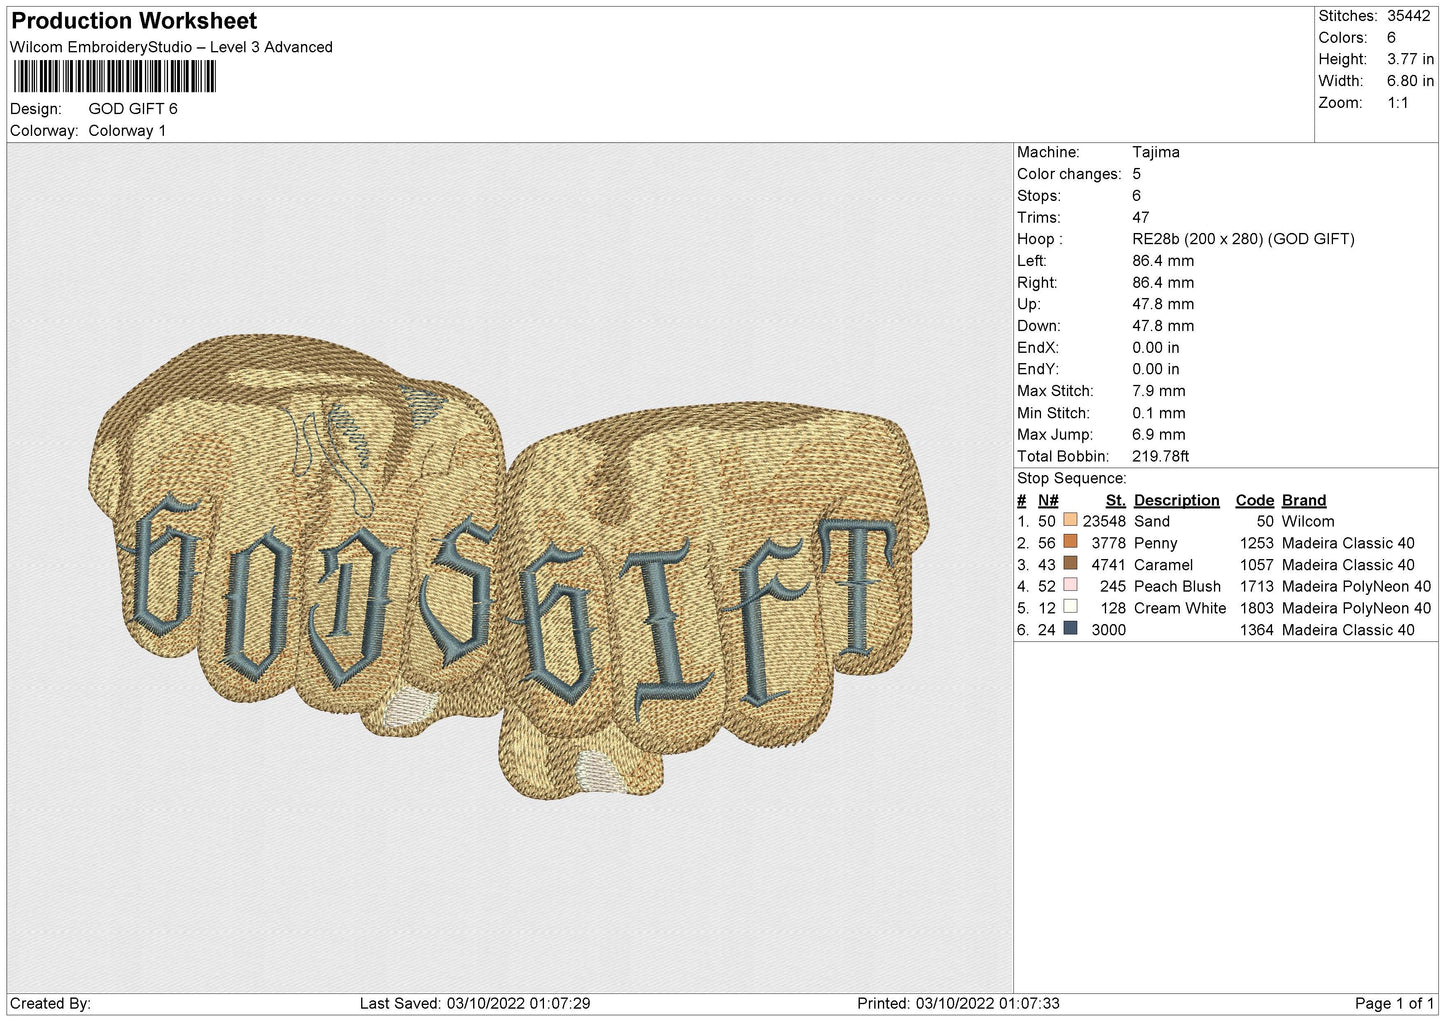The width and height of the screenshot is (1445, 1021).
Task: Click the Height value 3.77 in
Action: click(1410, 60)
